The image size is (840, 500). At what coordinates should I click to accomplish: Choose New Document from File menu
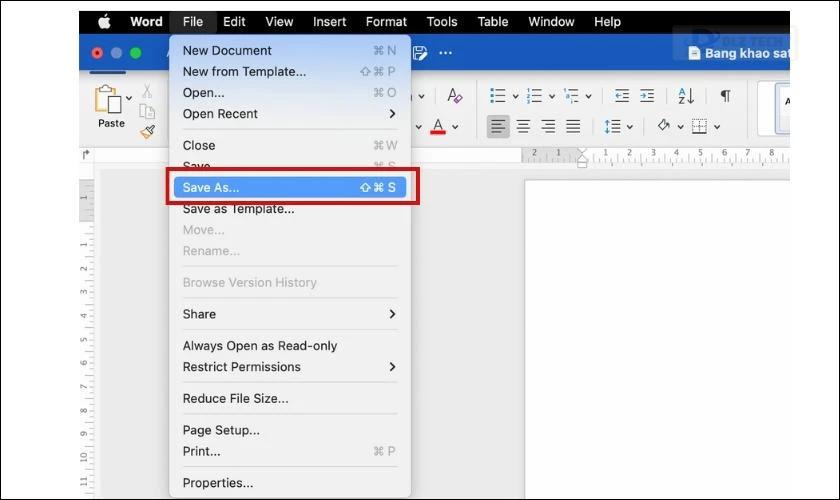tap(290, 50)
